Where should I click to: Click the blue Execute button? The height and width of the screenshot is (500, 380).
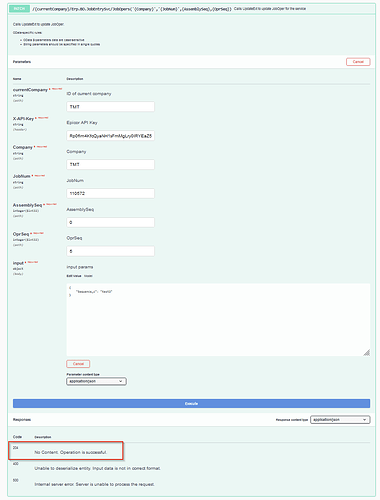(191, 403)
